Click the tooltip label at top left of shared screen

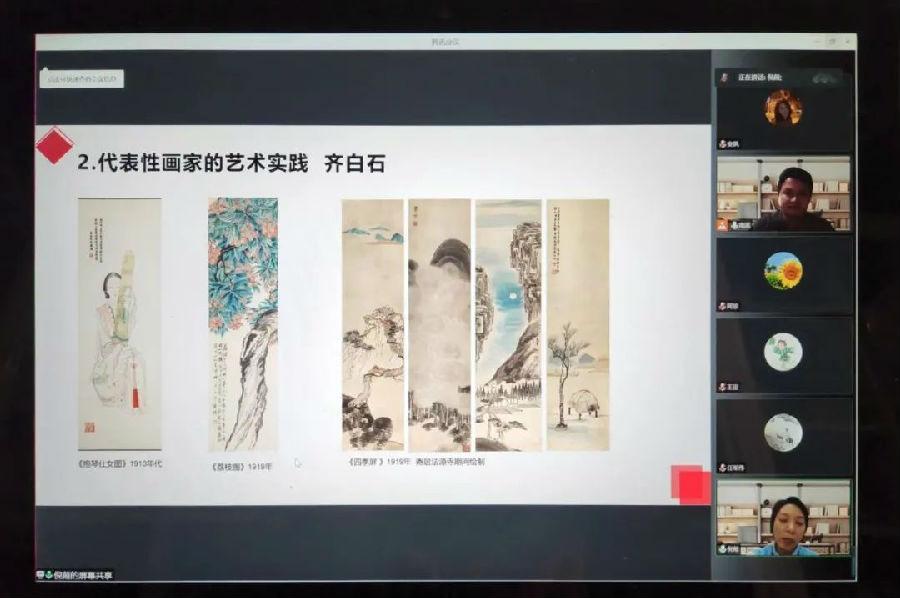pos(82,79)
